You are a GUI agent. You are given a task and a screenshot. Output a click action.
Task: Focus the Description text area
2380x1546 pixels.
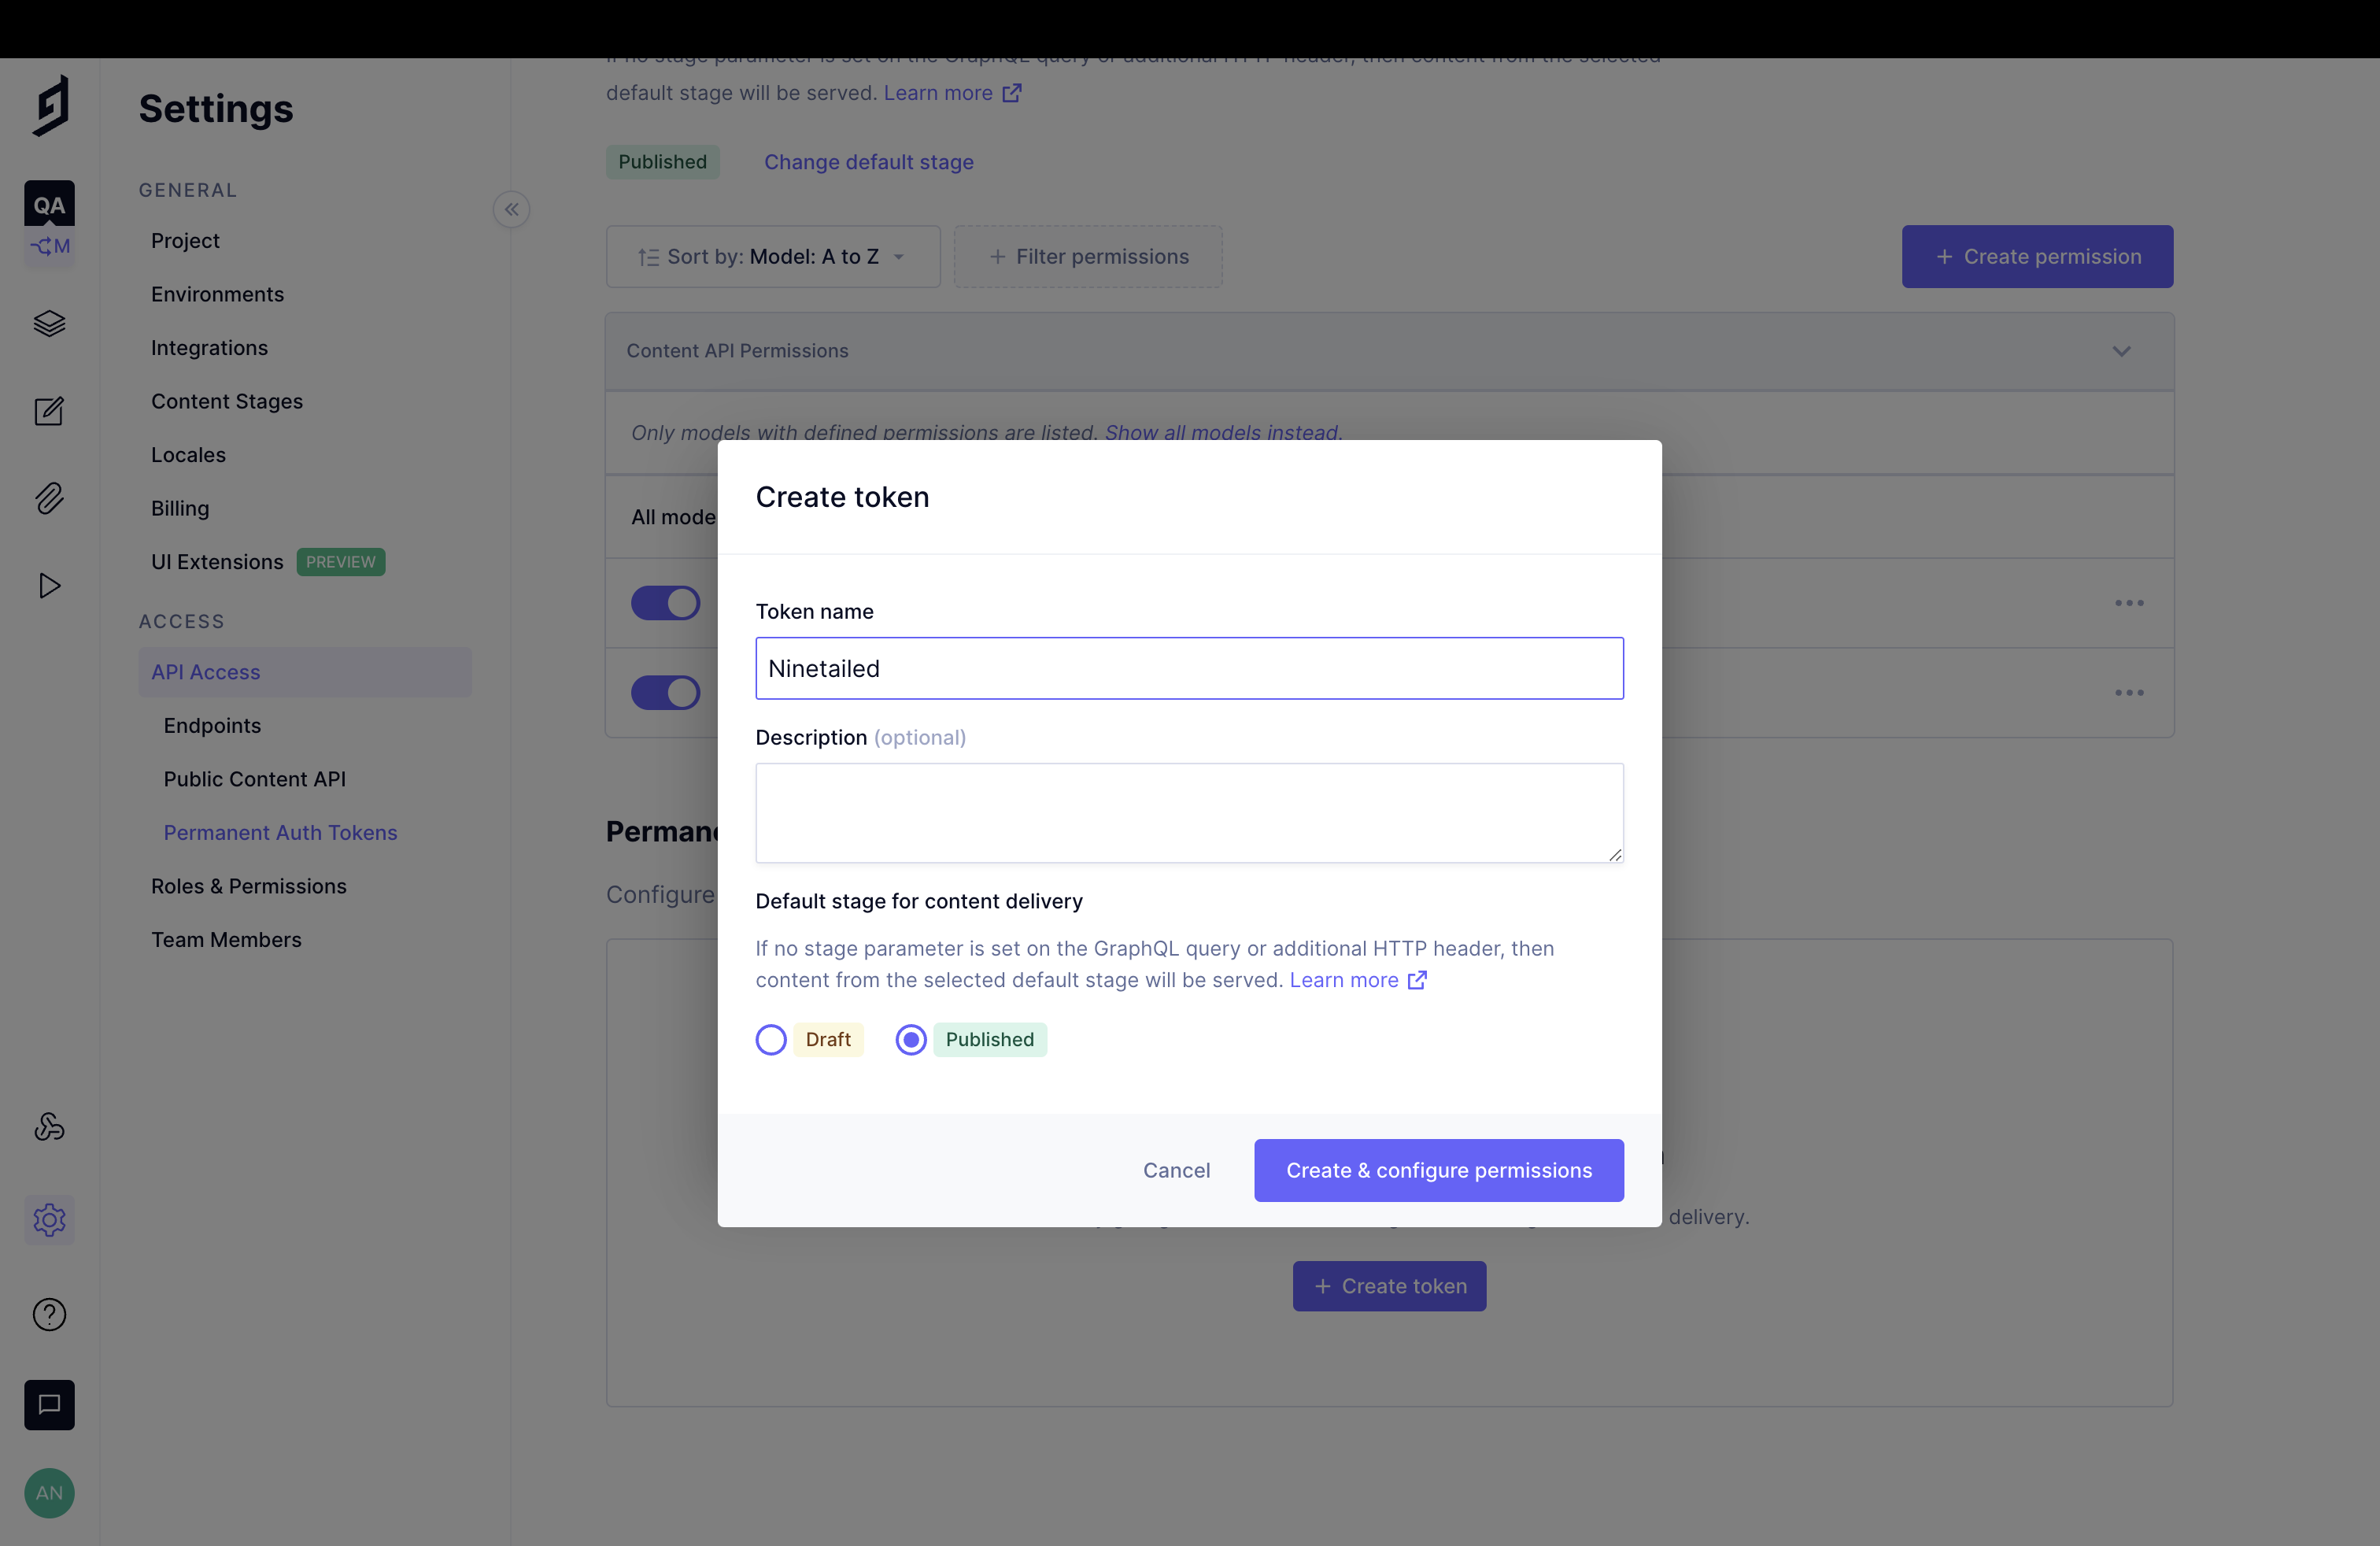[x=1189, y=814]
